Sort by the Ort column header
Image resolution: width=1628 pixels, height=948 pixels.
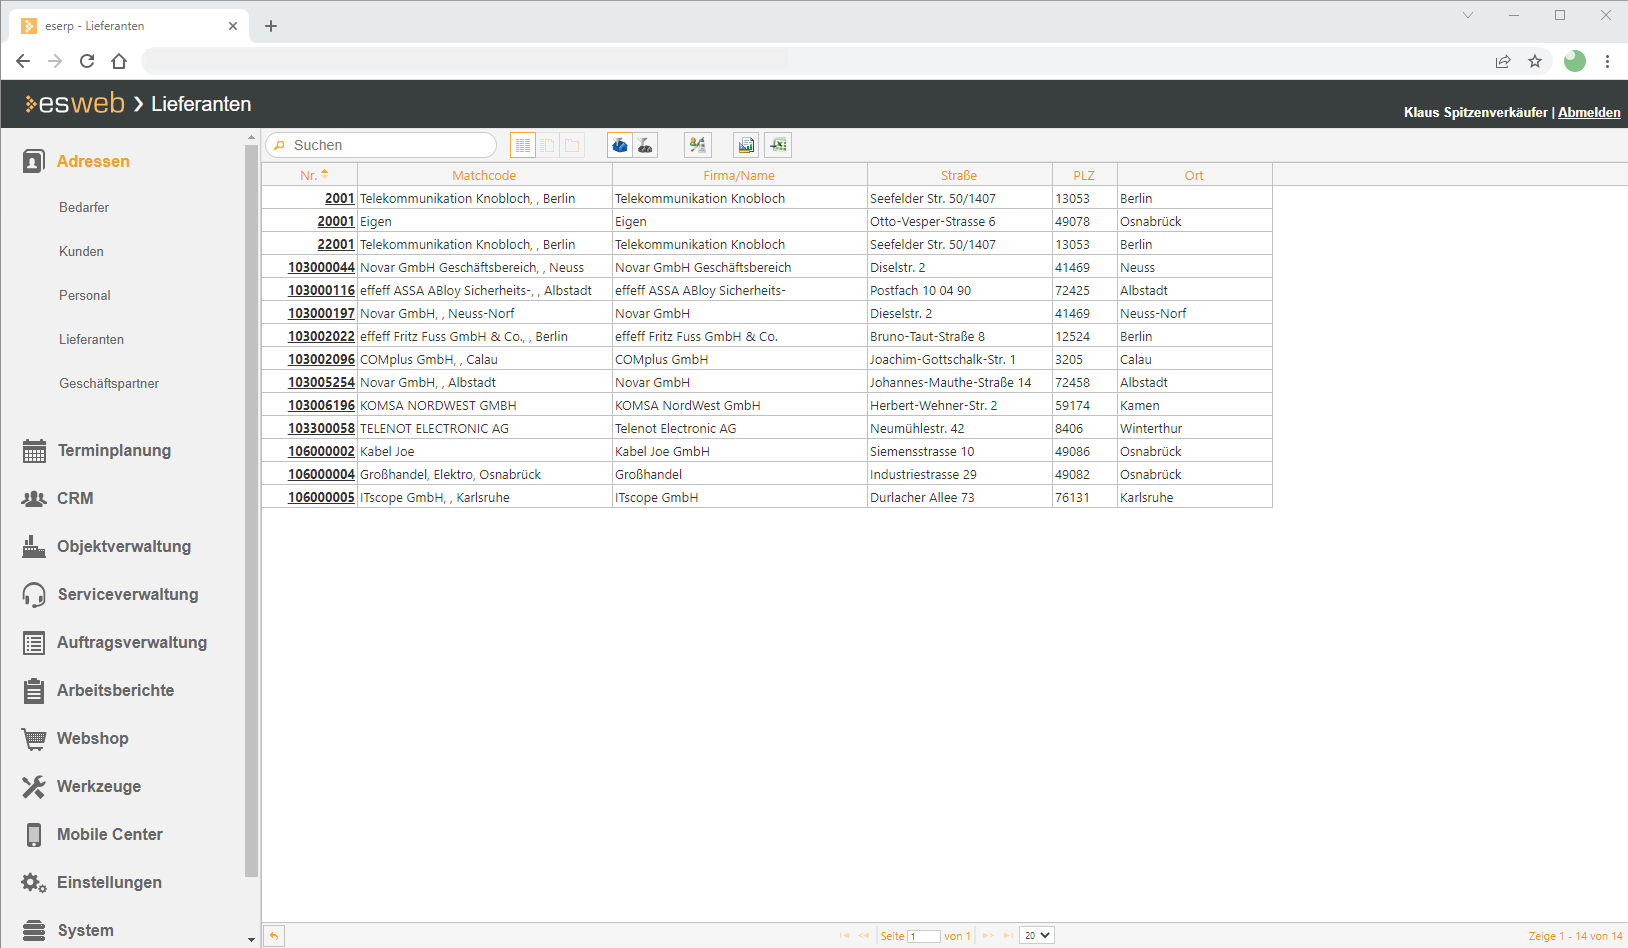point(1194,175)
